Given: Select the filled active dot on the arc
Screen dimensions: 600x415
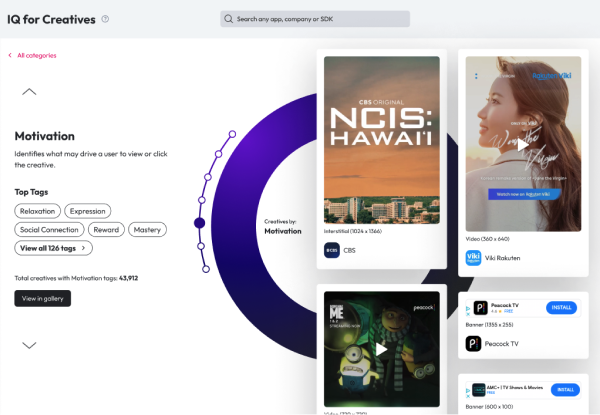Looking at the screenshot, I should coord(199,223).
